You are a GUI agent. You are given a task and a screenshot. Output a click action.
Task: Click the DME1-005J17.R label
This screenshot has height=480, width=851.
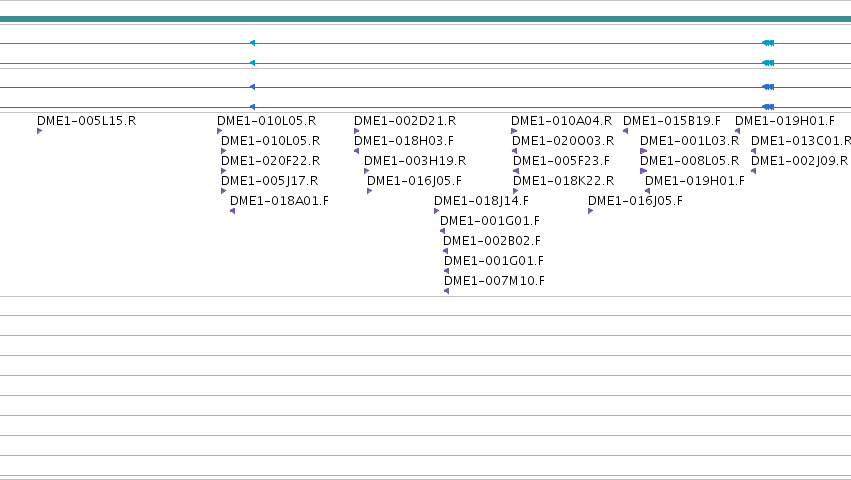(269, 181)
